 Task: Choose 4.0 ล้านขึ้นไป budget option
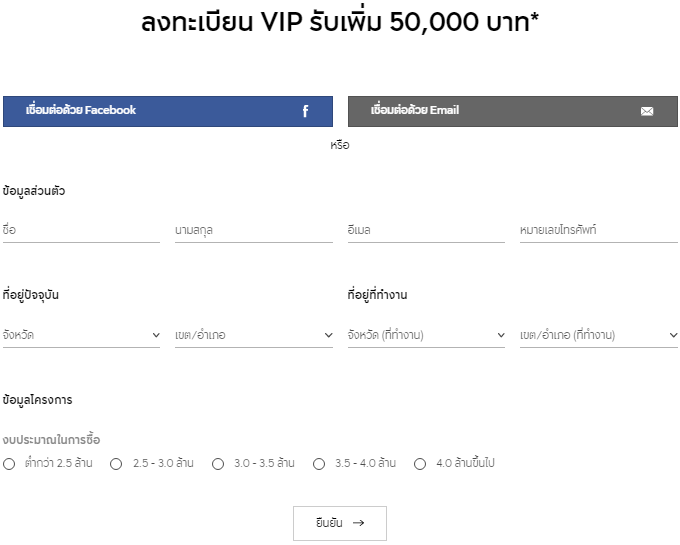click(420, 464)
